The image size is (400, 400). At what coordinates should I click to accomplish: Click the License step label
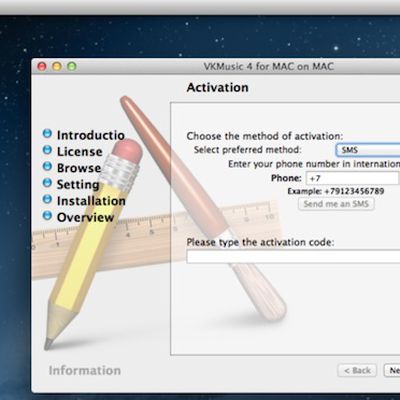[x=80, y=152]
